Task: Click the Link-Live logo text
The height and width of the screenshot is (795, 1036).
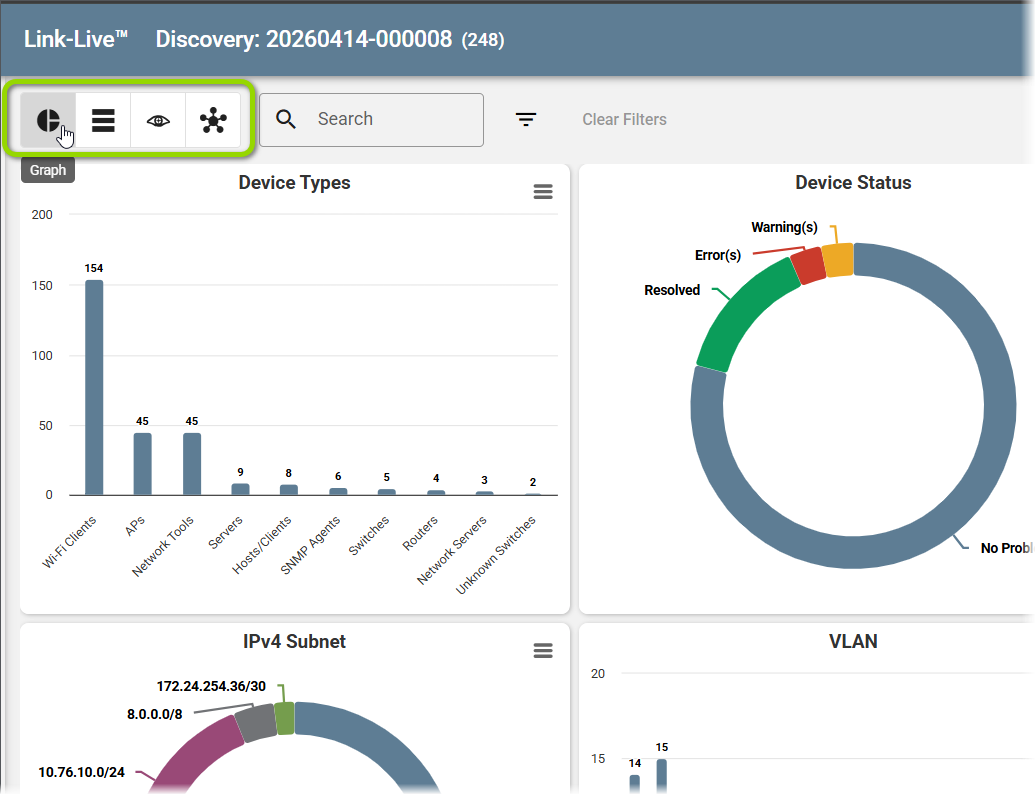Action: point(76,40)
